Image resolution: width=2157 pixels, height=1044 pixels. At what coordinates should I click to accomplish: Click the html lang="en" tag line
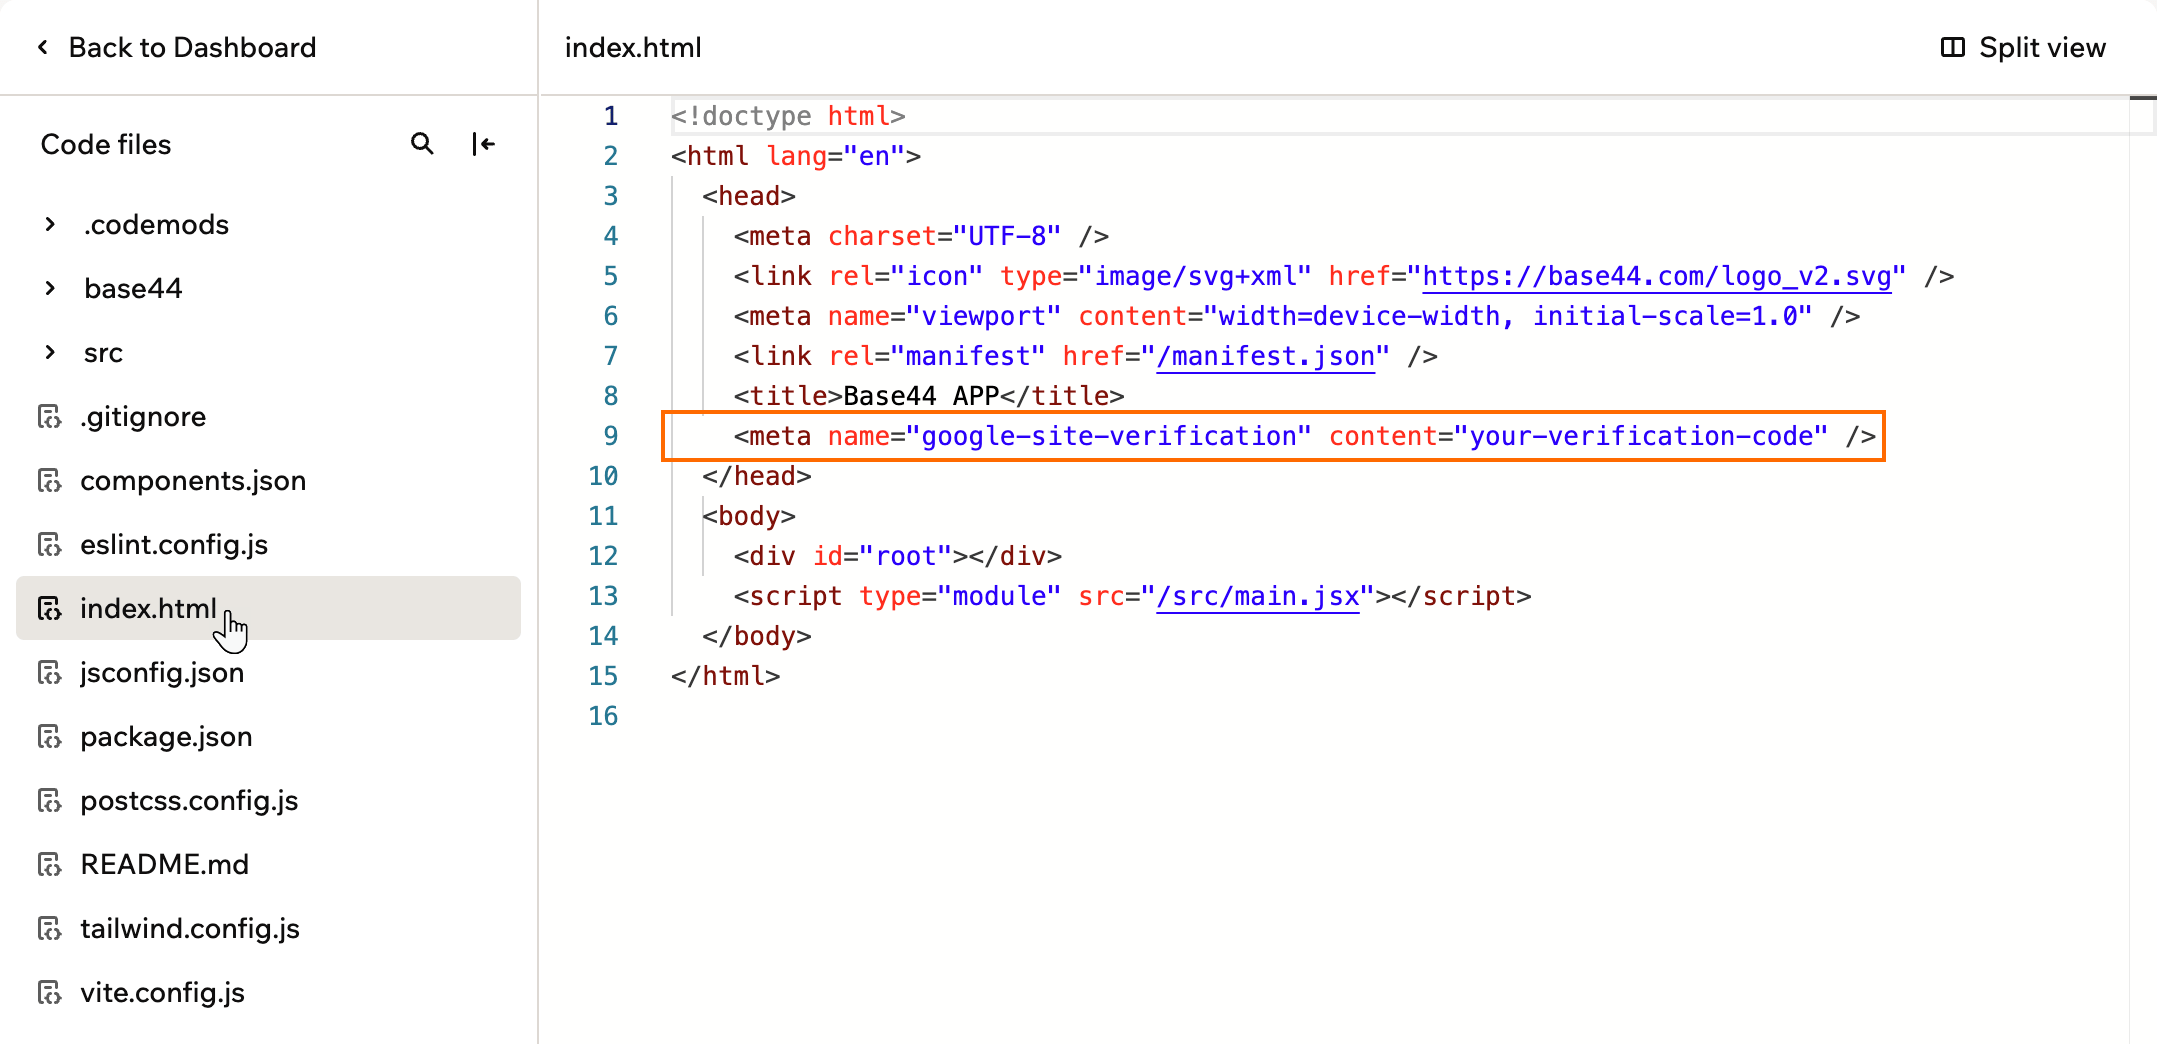click(x=796, y=156)
